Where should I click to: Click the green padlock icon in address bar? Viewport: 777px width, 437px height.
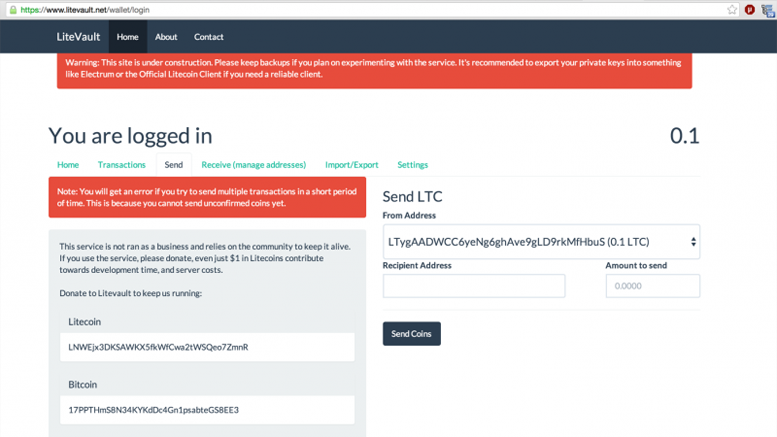13,9
